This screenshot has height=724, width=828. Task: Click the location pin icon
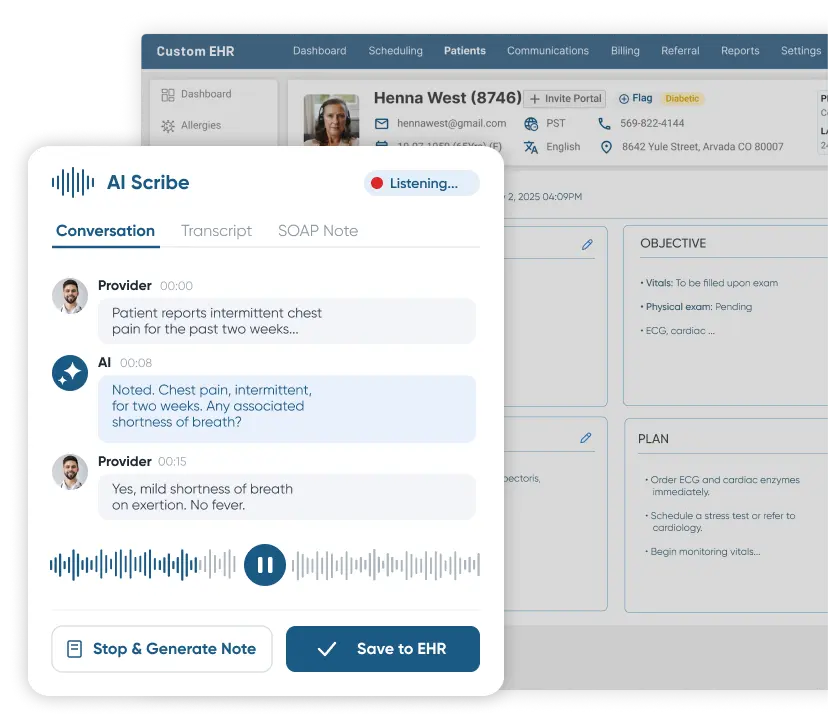pyautogui.click(x=606, y=147)
